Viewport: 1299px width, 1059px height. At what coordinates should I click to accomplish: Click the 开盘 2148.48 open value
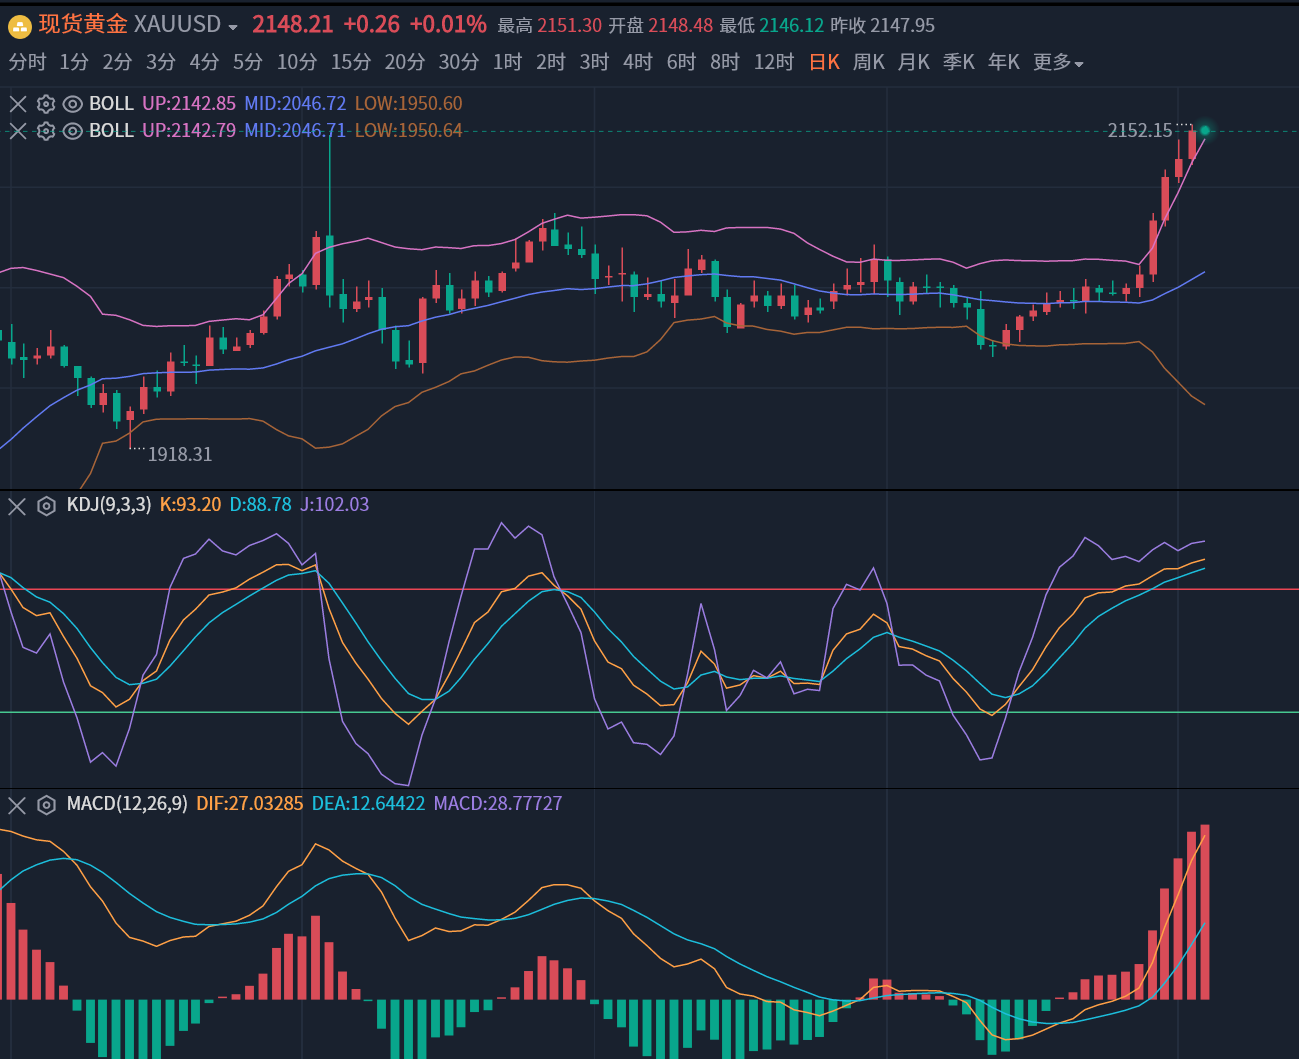click(661, 26)
